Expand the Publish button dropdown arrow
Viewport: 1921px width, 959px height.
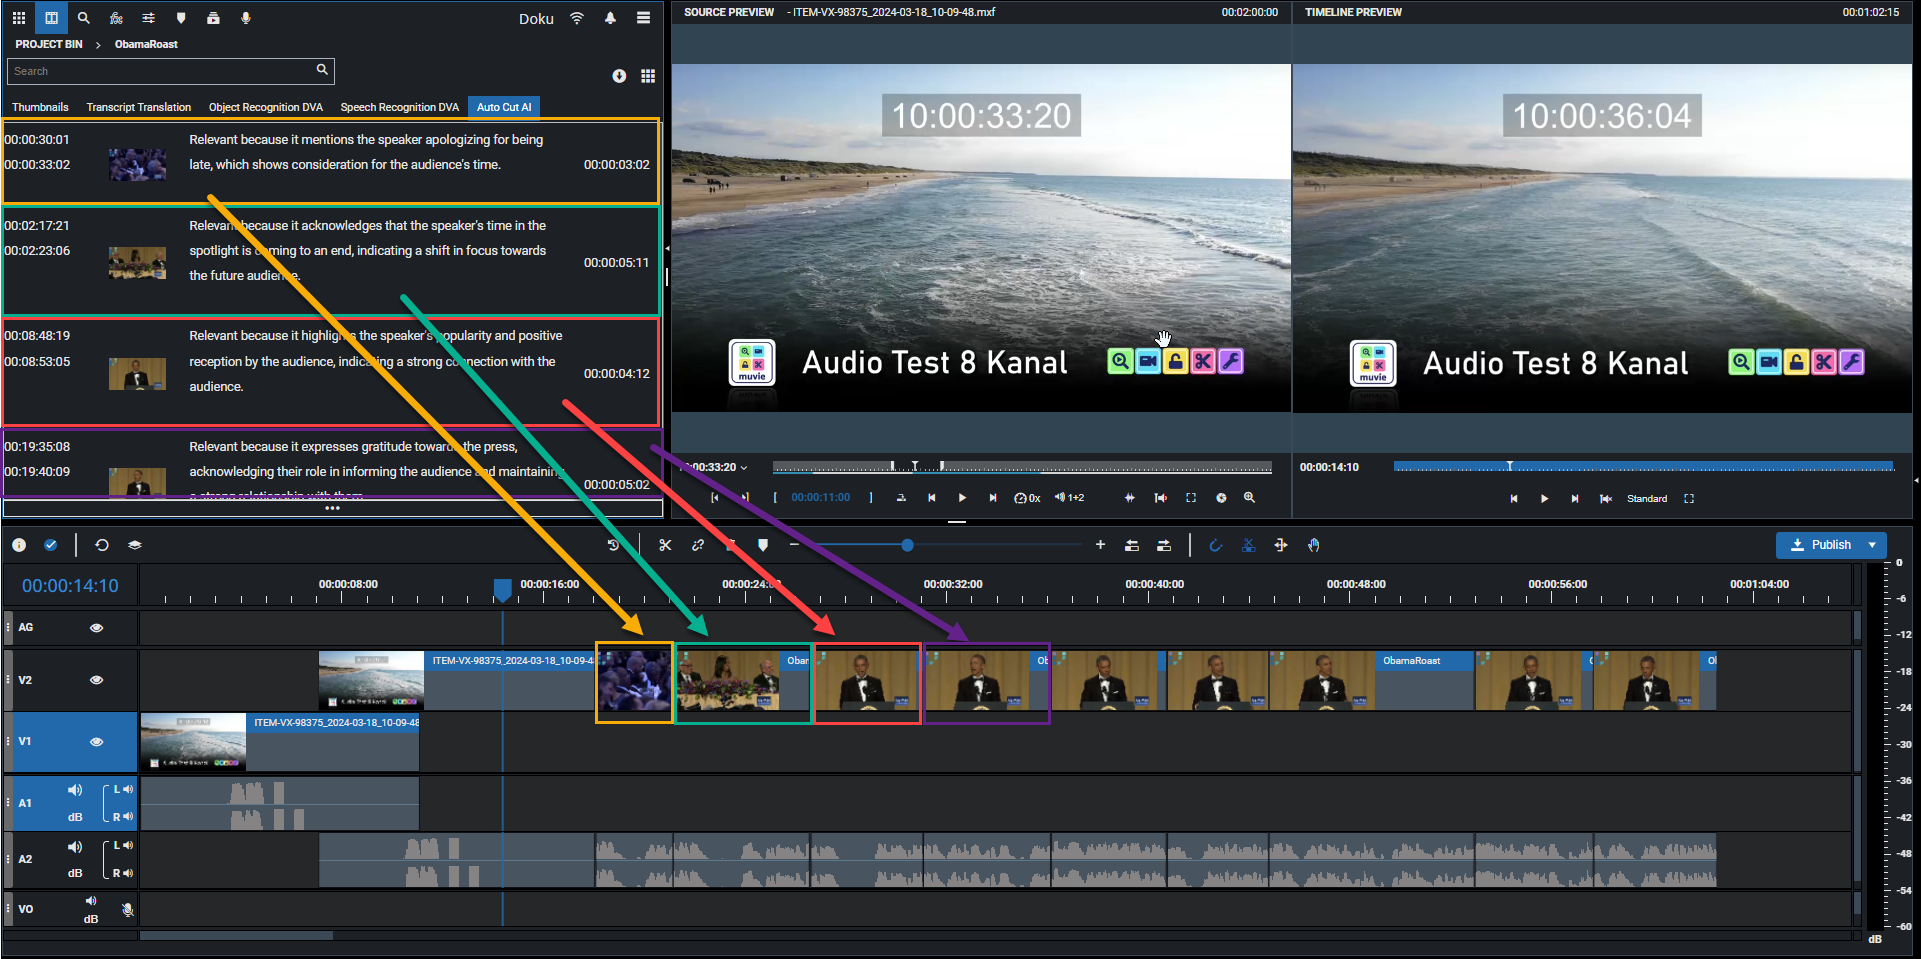[1872, 545]
